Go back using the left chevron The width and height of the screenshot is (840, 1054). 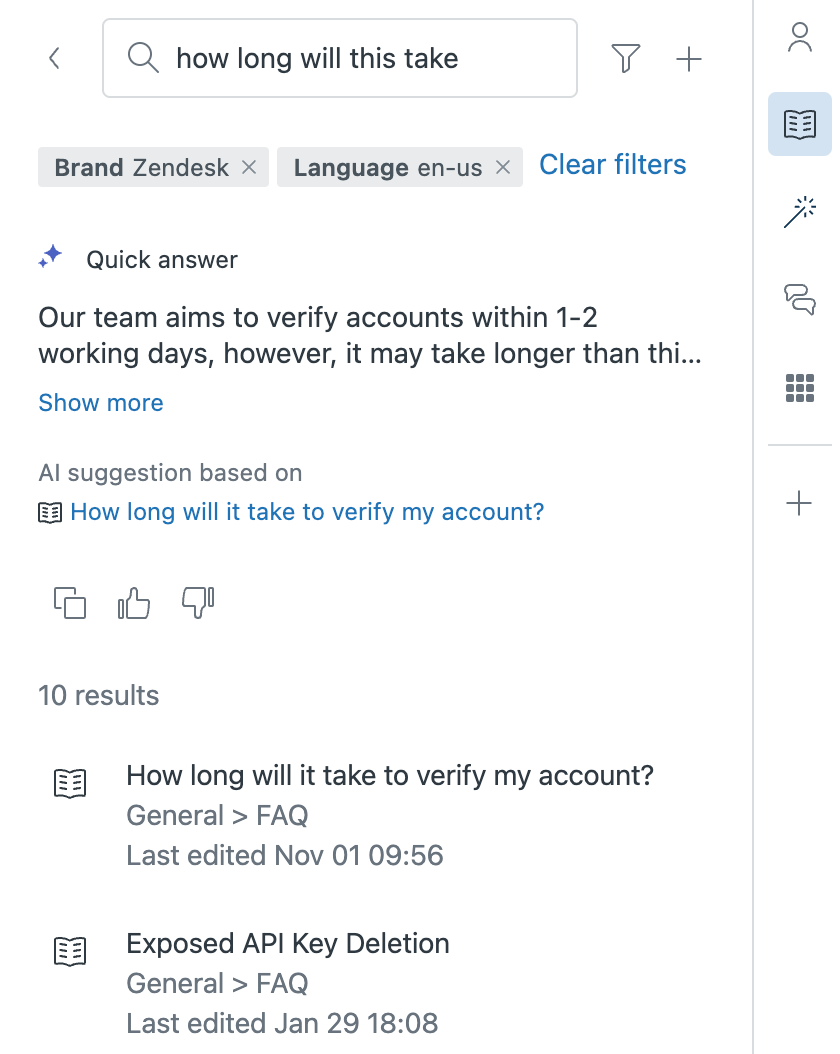pyautogui.click(x=54, y=58)
